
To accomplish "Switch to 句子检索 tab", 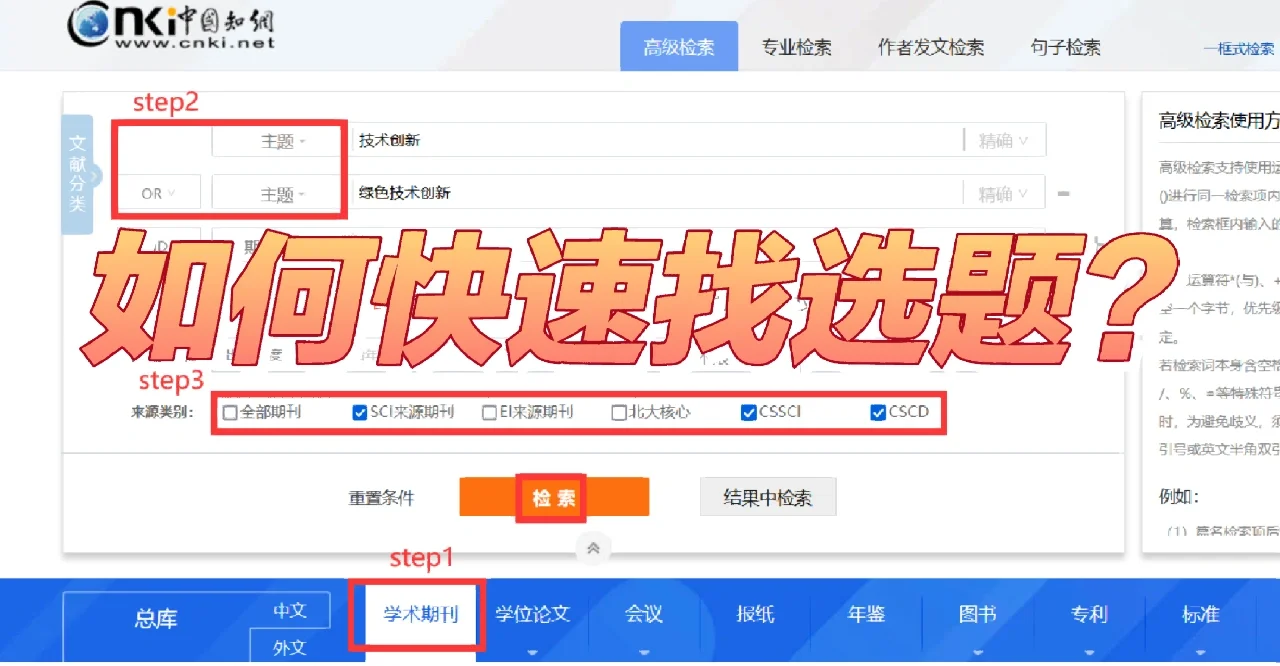I will tap(1066, 47).
